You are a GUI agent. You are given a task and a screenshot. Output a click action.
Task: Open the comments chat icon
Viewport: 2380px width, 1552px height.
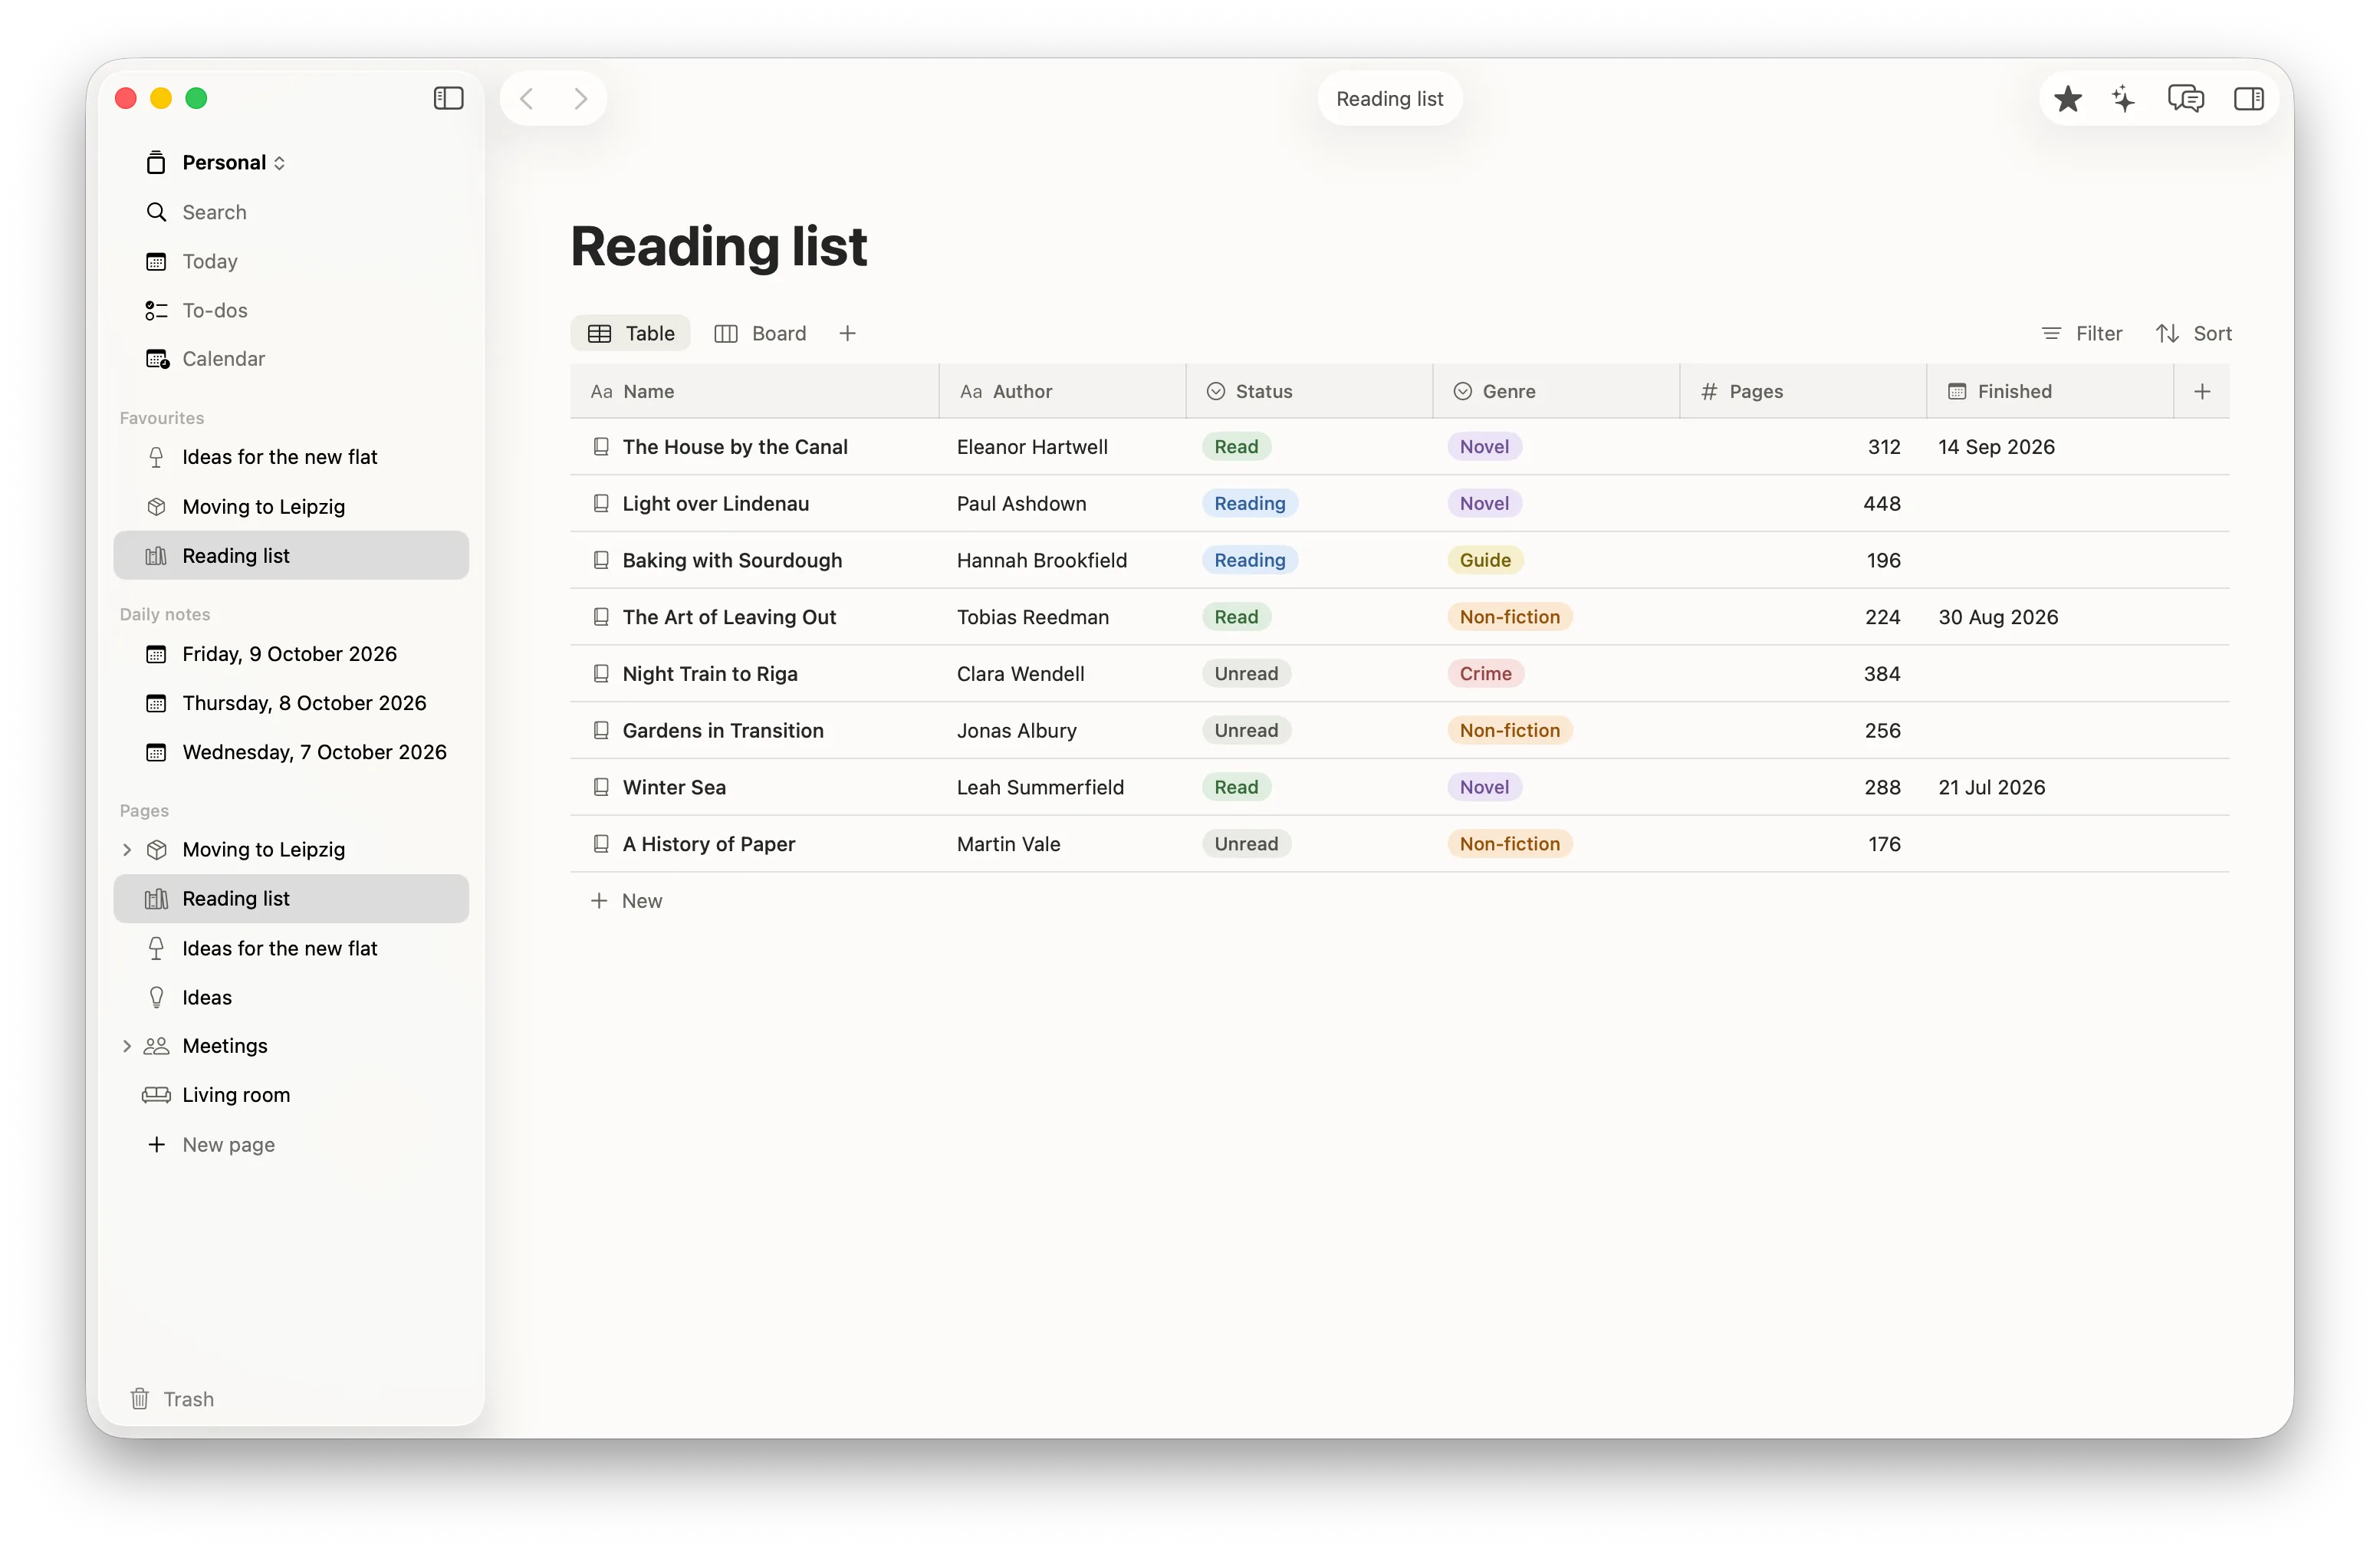coord(2186,98)
